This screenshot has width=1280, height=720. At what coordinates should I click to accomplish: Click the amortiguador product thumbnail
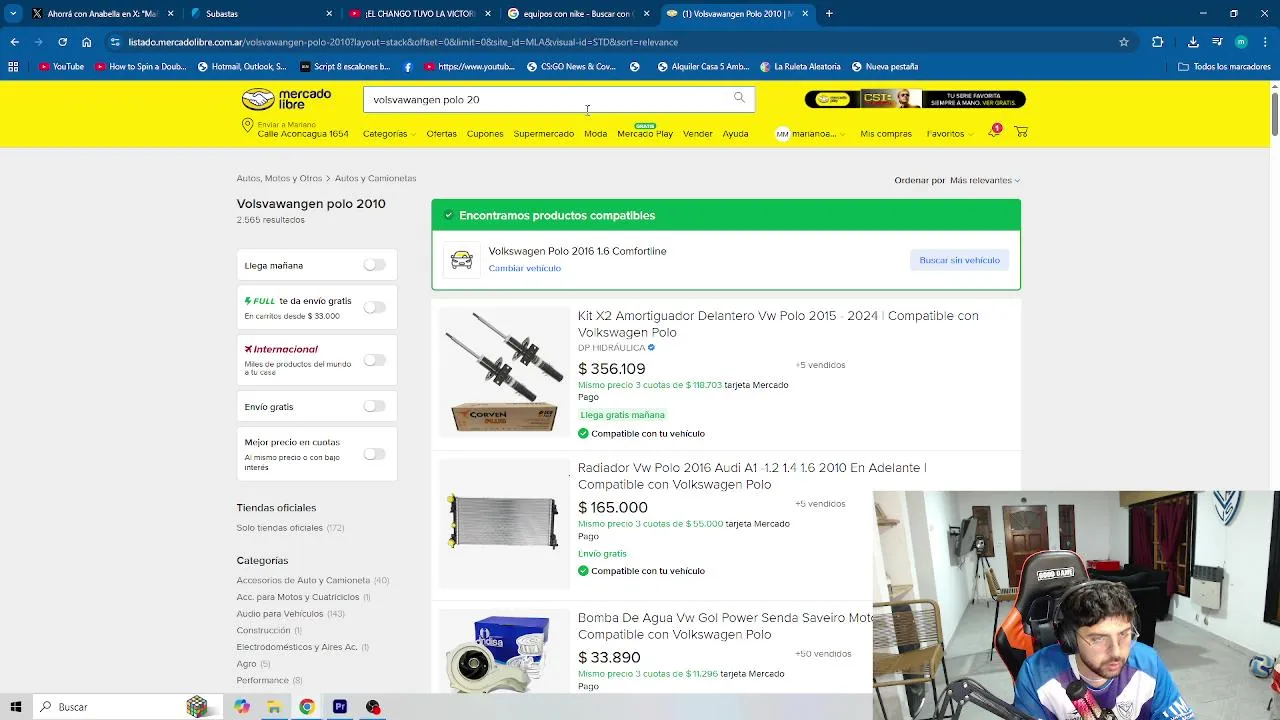(504, 372)
